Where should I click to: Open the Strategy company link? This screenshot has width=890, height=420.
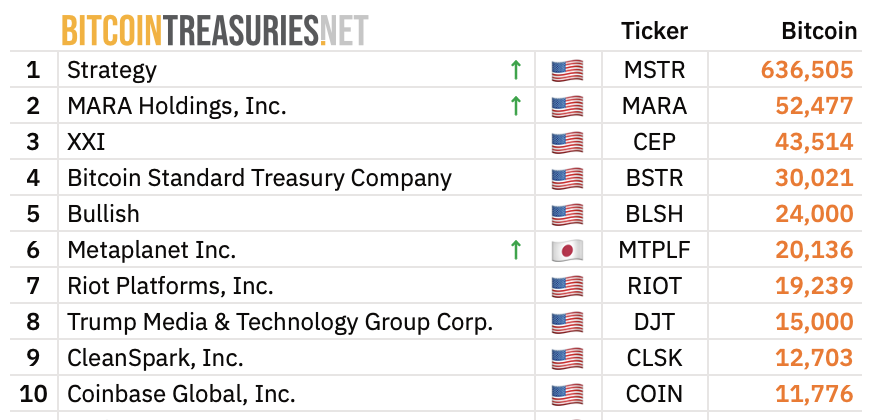click(112, 70)
